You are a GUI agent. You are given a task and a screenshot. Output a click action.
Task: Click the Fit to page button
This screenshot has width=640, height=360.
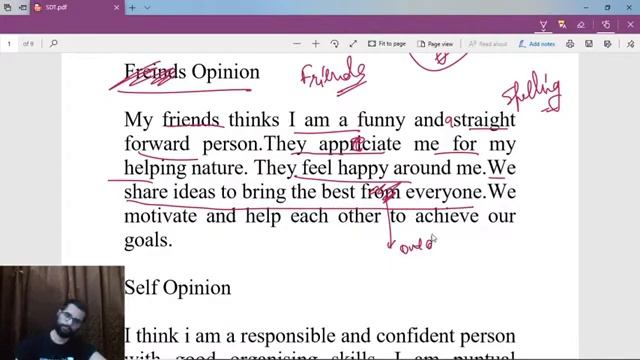coord(387,44)
